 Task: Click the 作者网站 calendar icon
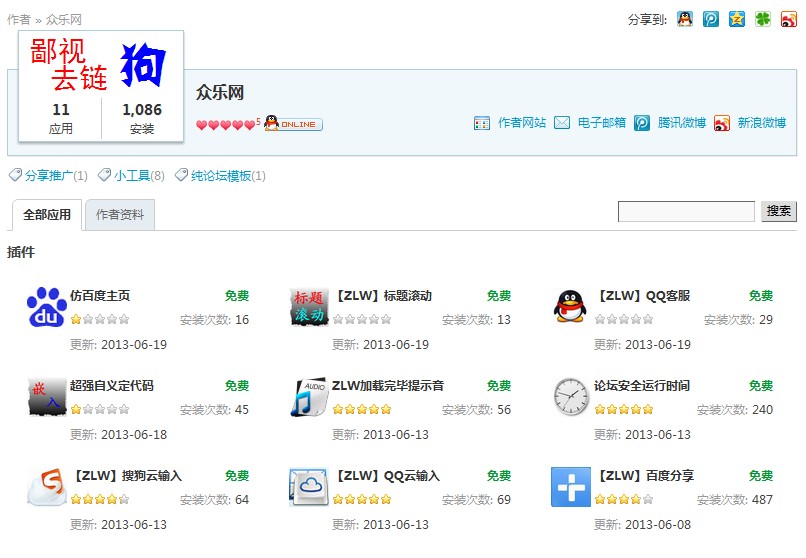(x=482, y=123)
